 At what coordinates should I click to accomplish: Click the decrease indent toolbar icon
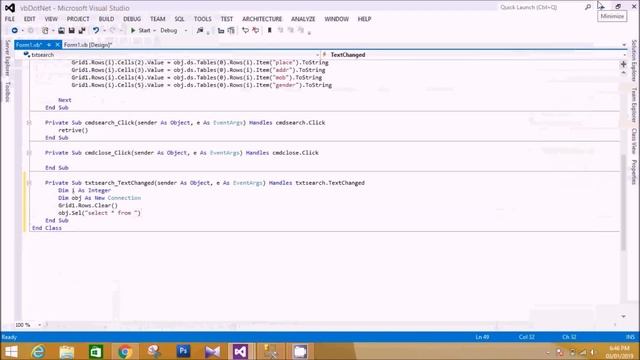(x=221, y=31)
